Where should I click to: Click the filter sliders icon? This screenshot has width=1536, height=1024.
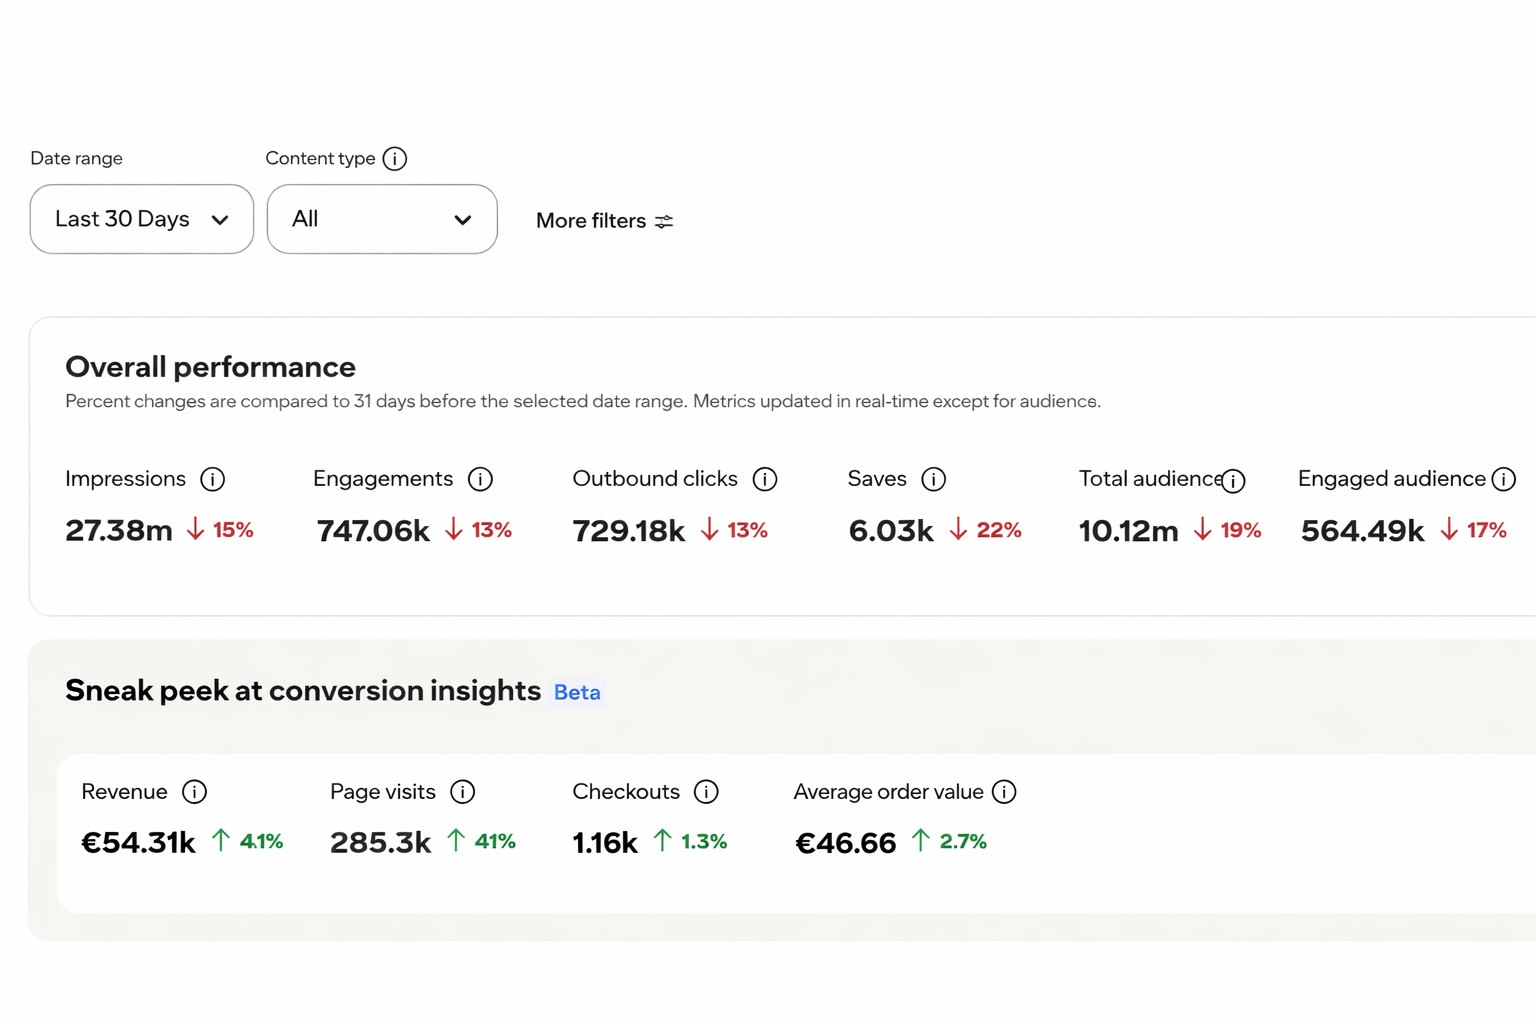664,221
